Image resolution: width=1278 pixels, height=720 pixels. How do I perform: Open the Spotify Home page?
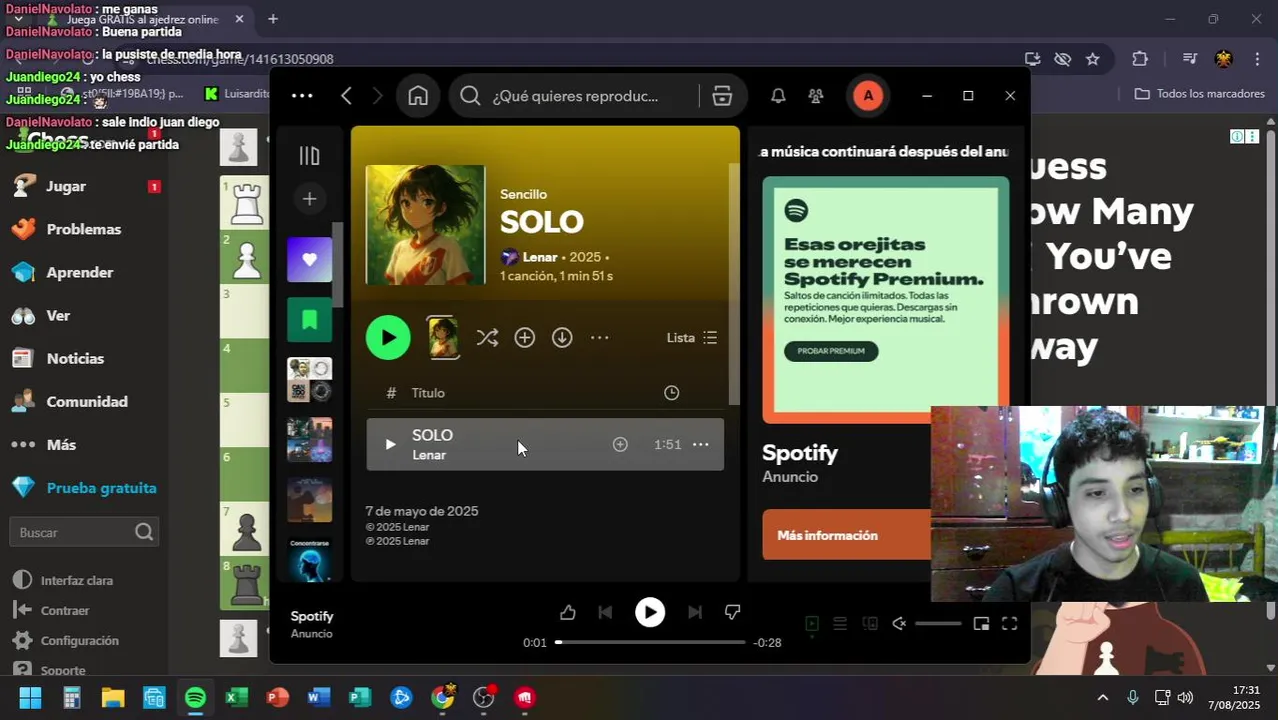418,96
